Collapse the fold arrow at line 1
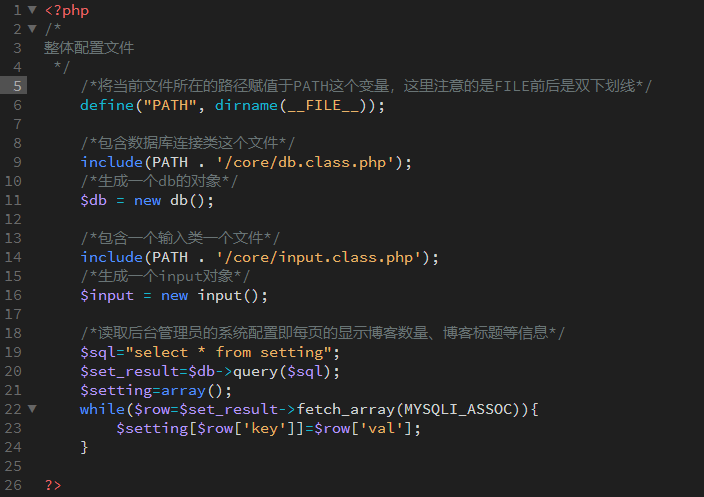Screen dimensions: 704x497 [32, 10]
